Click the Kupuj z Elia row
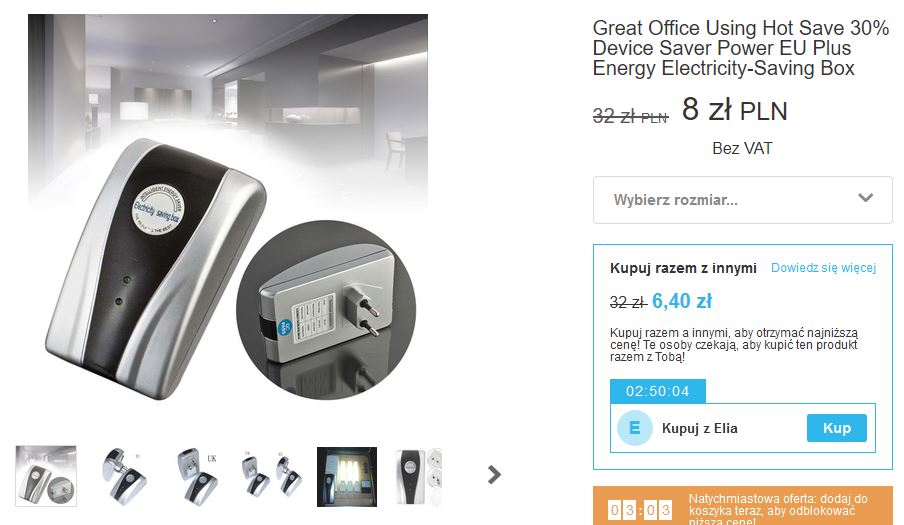 point(743,428)
